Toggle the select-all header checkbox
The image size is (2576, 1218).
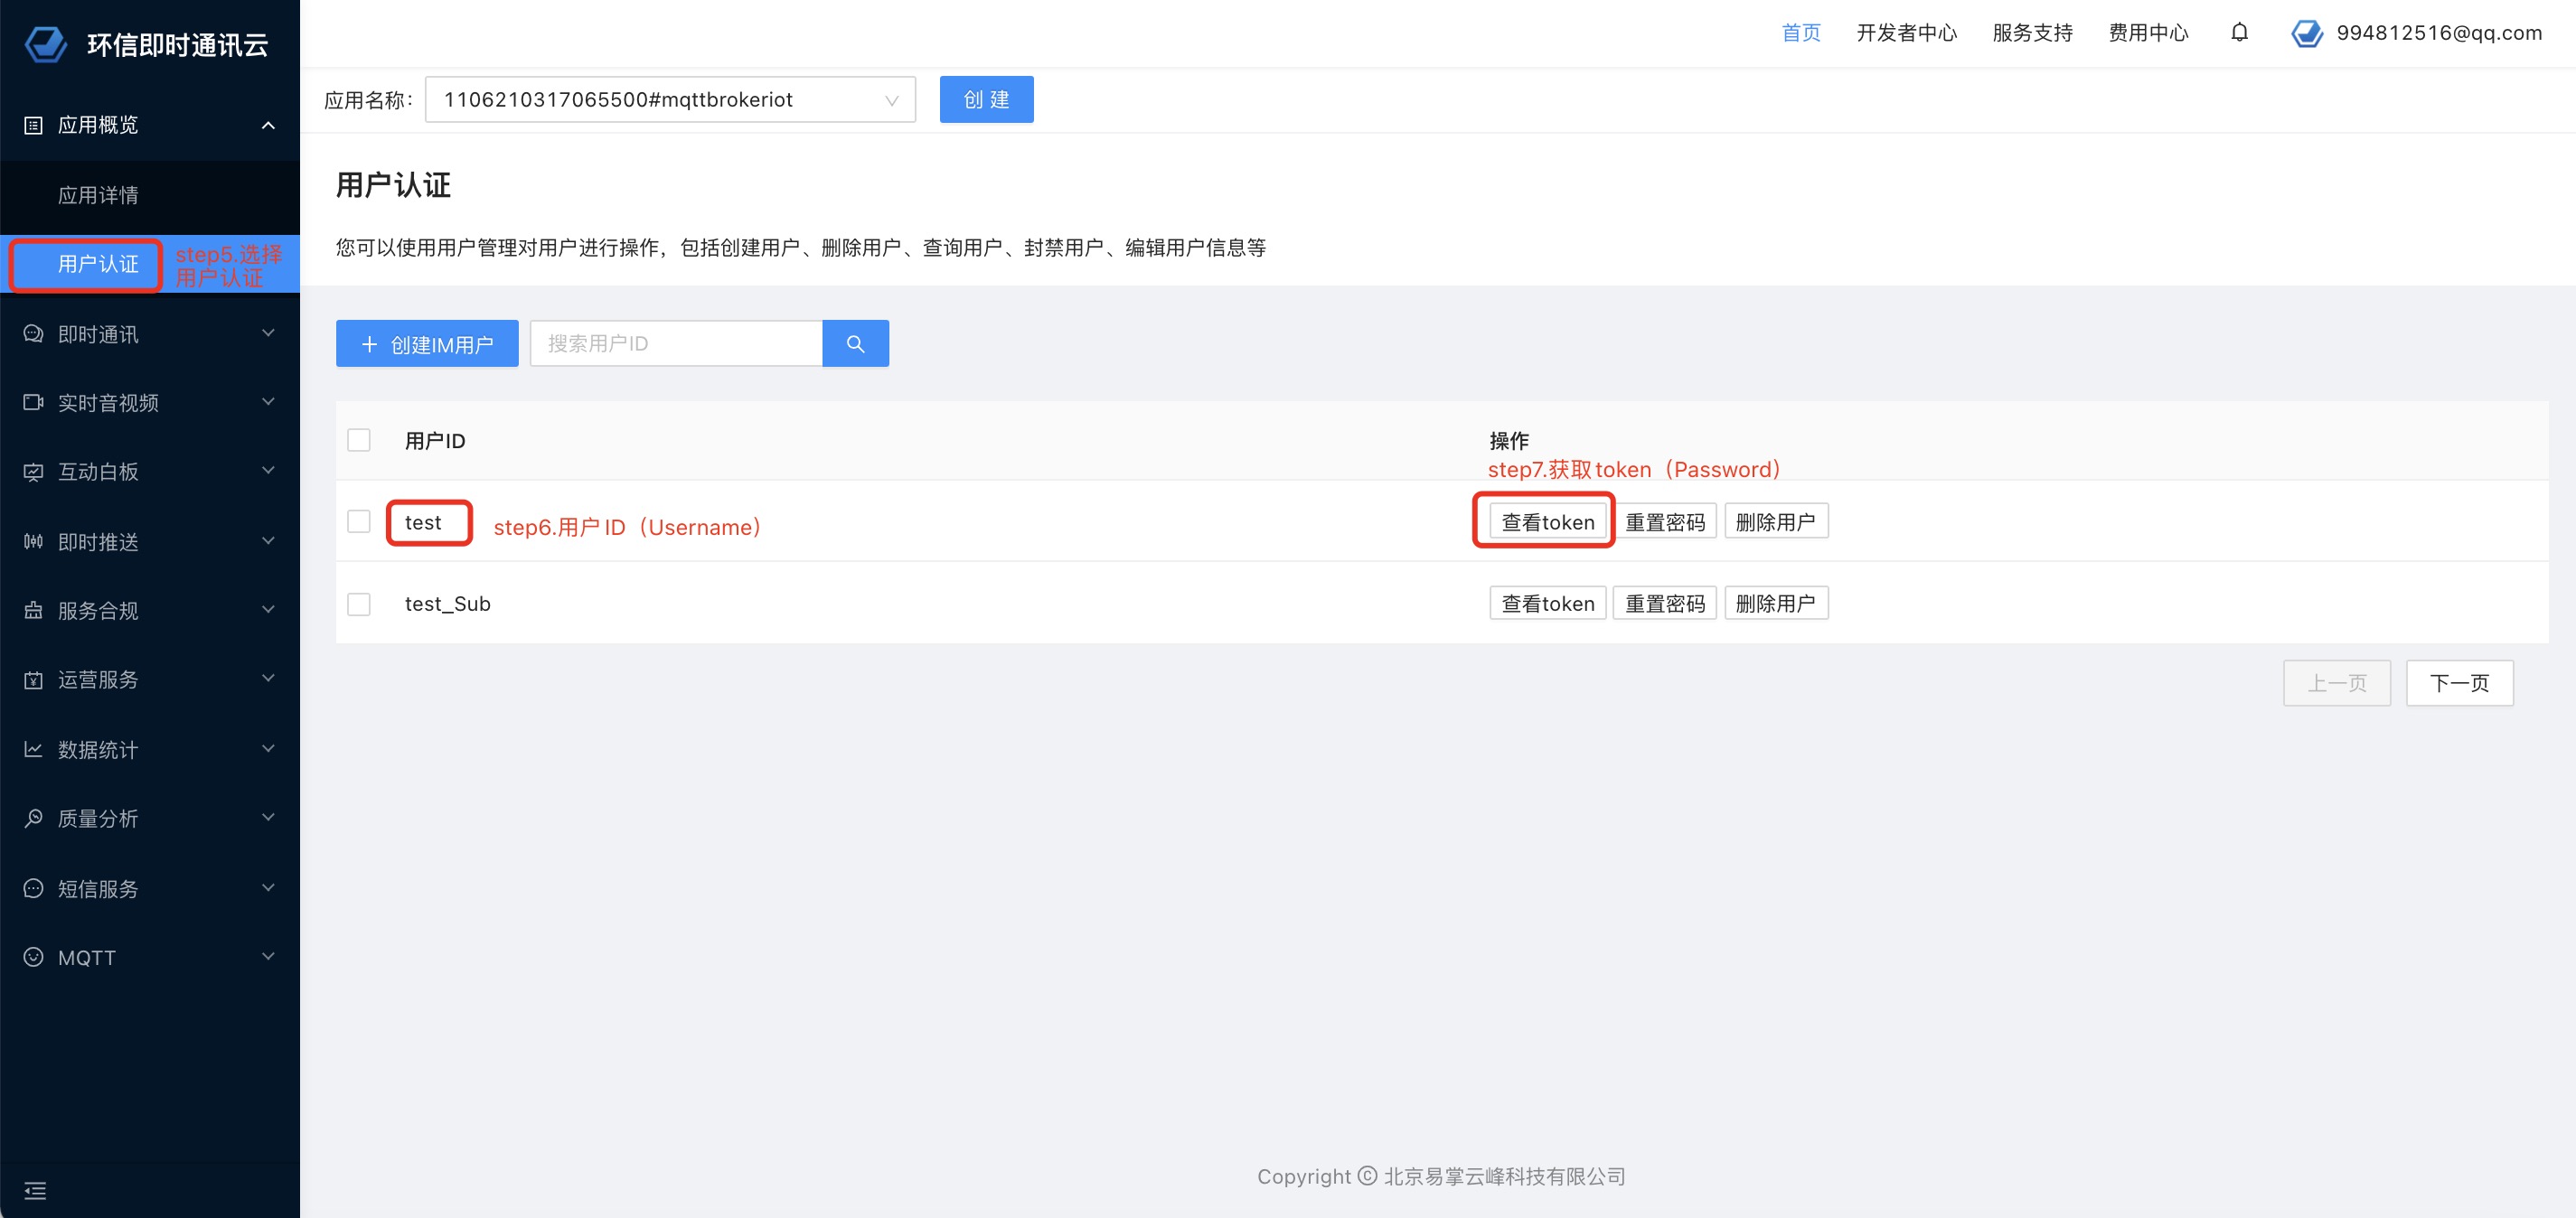click(359, 440)
